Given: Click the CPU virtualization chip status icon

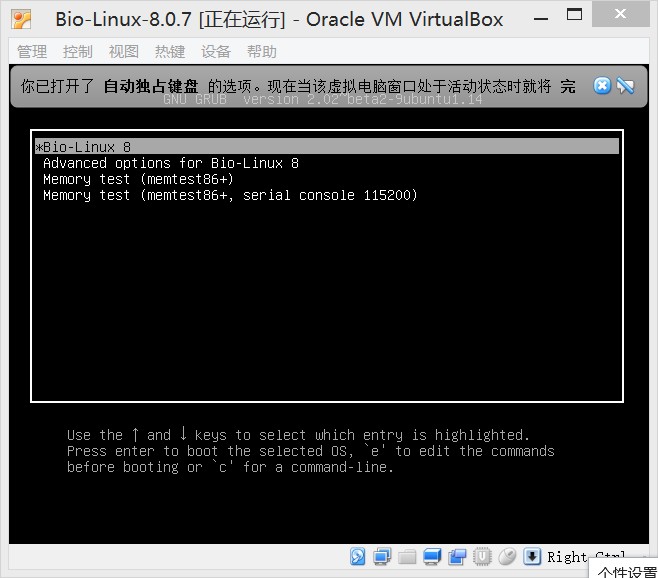Looking at the screenshot, I should 482,557.
